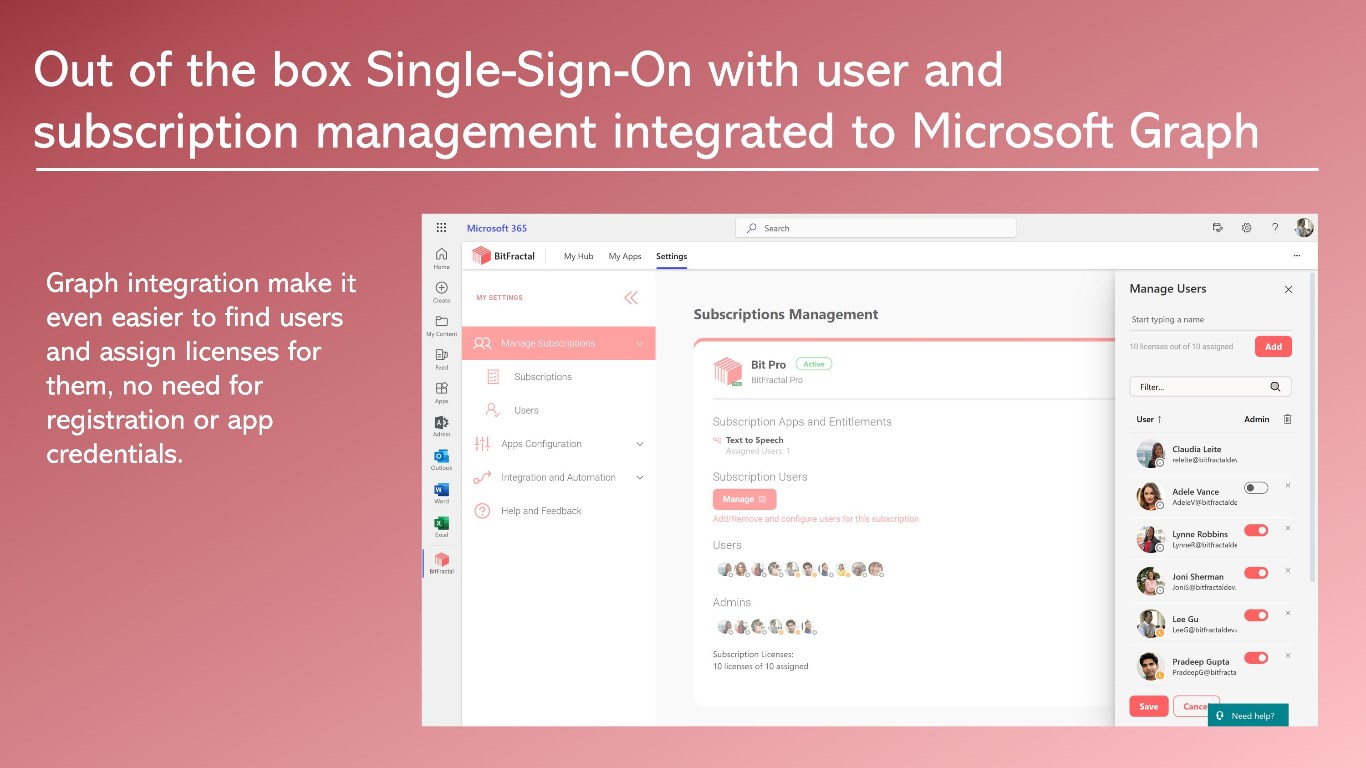Open the My Hub tab
This screenshot has width=1366, height=768.
[578, 256]
